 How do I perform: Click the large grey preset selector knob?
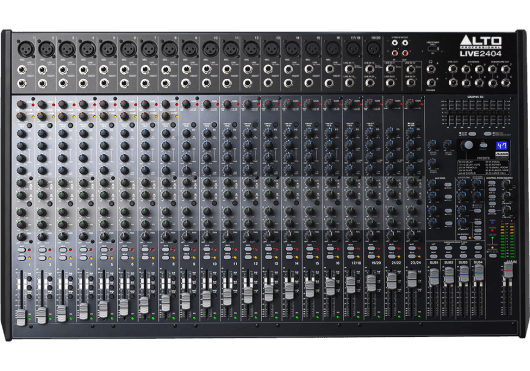coord(468,145)
